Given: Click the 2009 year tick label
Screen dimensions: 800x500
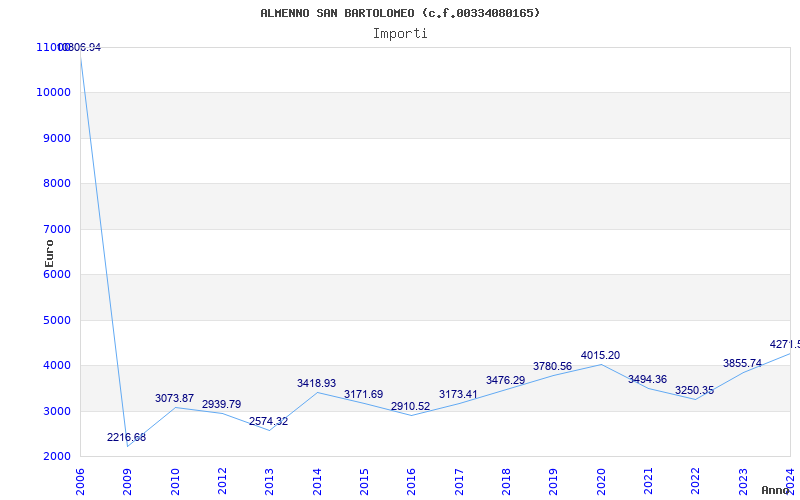Looking at the screenshot, I should [x=127, y=482].
